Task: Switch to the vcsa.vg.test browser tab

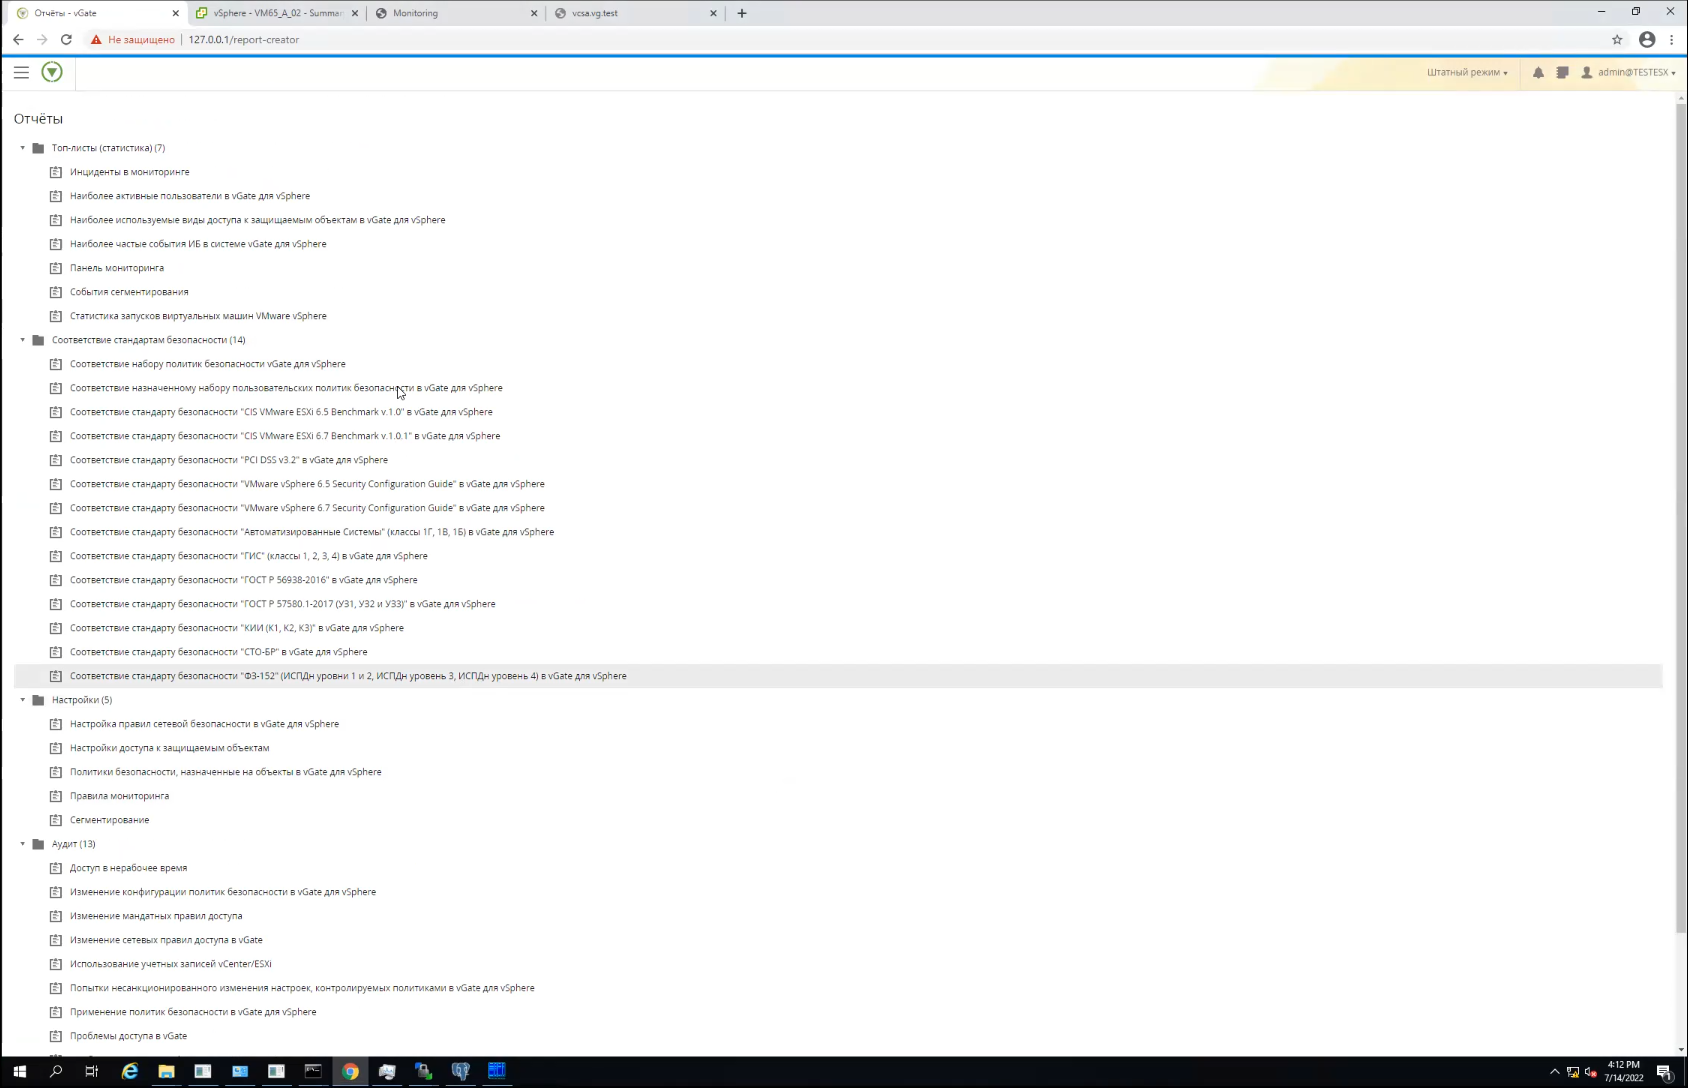Action: coord(635,13)
